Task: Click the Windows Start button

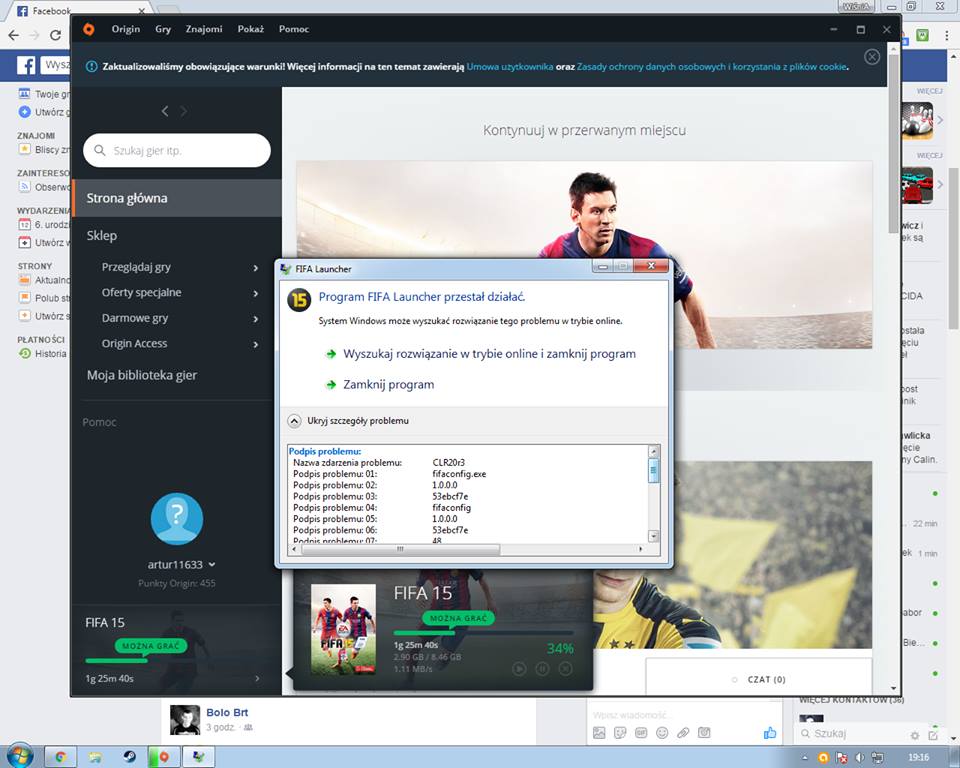Action: 20,756
